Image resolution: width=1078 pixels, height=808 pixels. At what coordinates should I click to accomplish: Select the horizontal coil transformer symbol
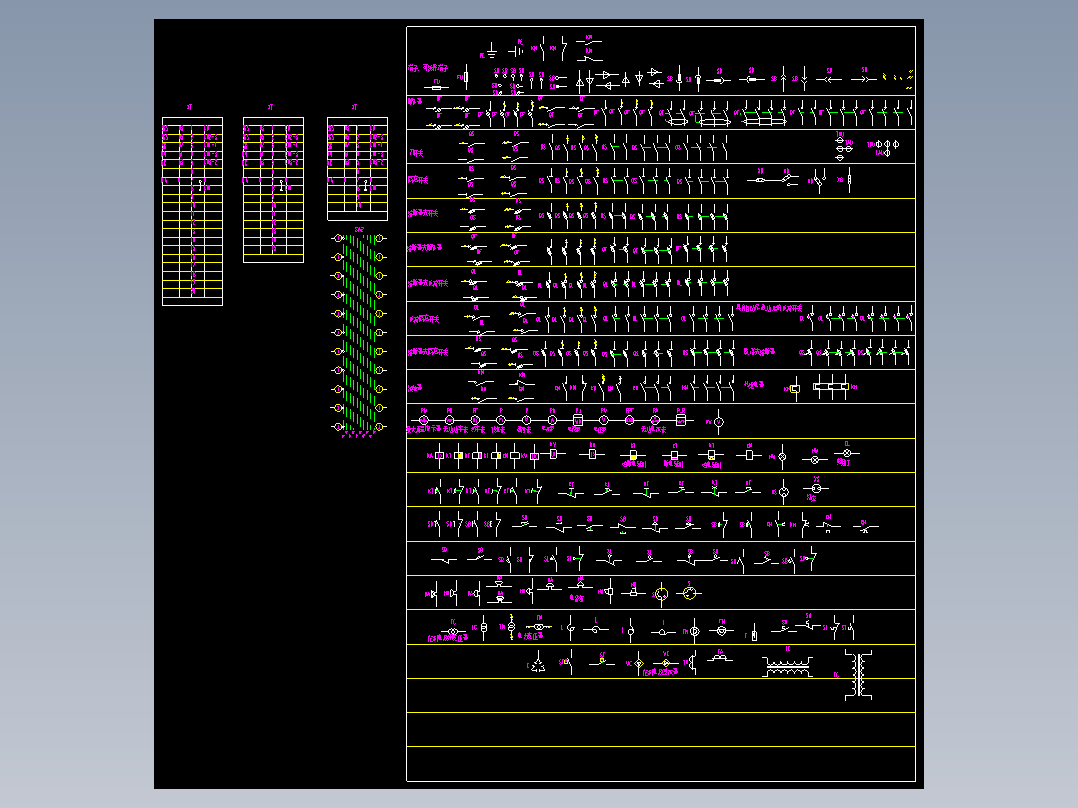pos(787,665)
